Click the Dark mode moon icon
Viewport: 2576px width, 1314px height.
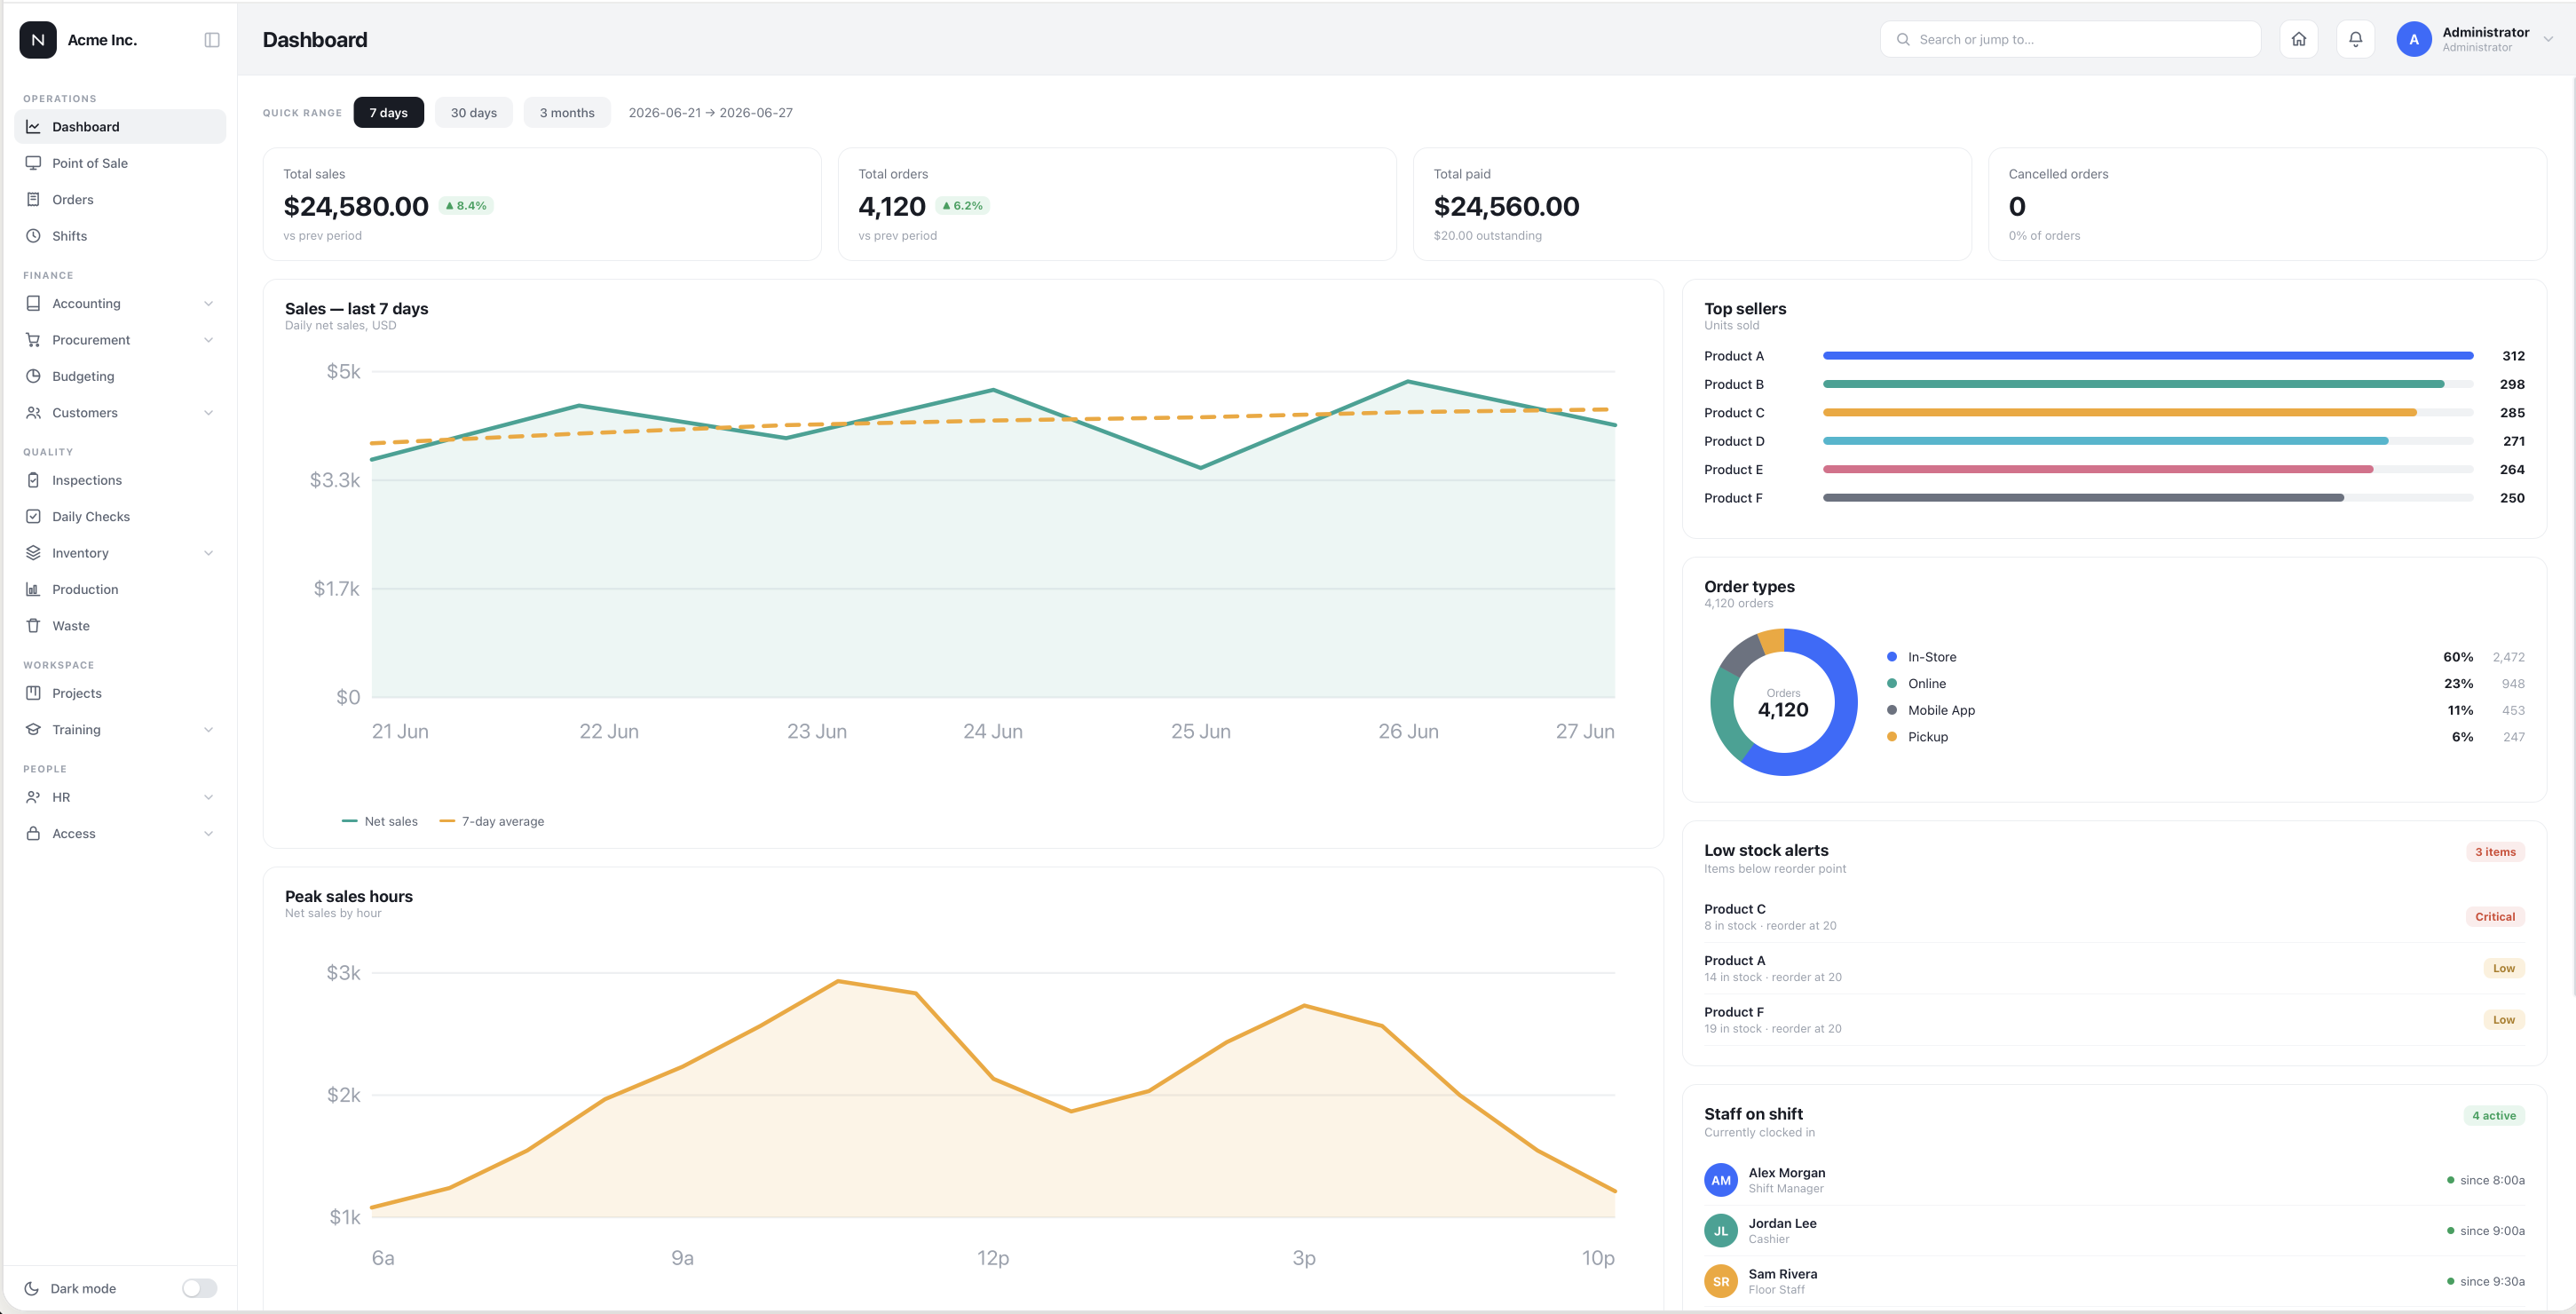pos(32,1289)
